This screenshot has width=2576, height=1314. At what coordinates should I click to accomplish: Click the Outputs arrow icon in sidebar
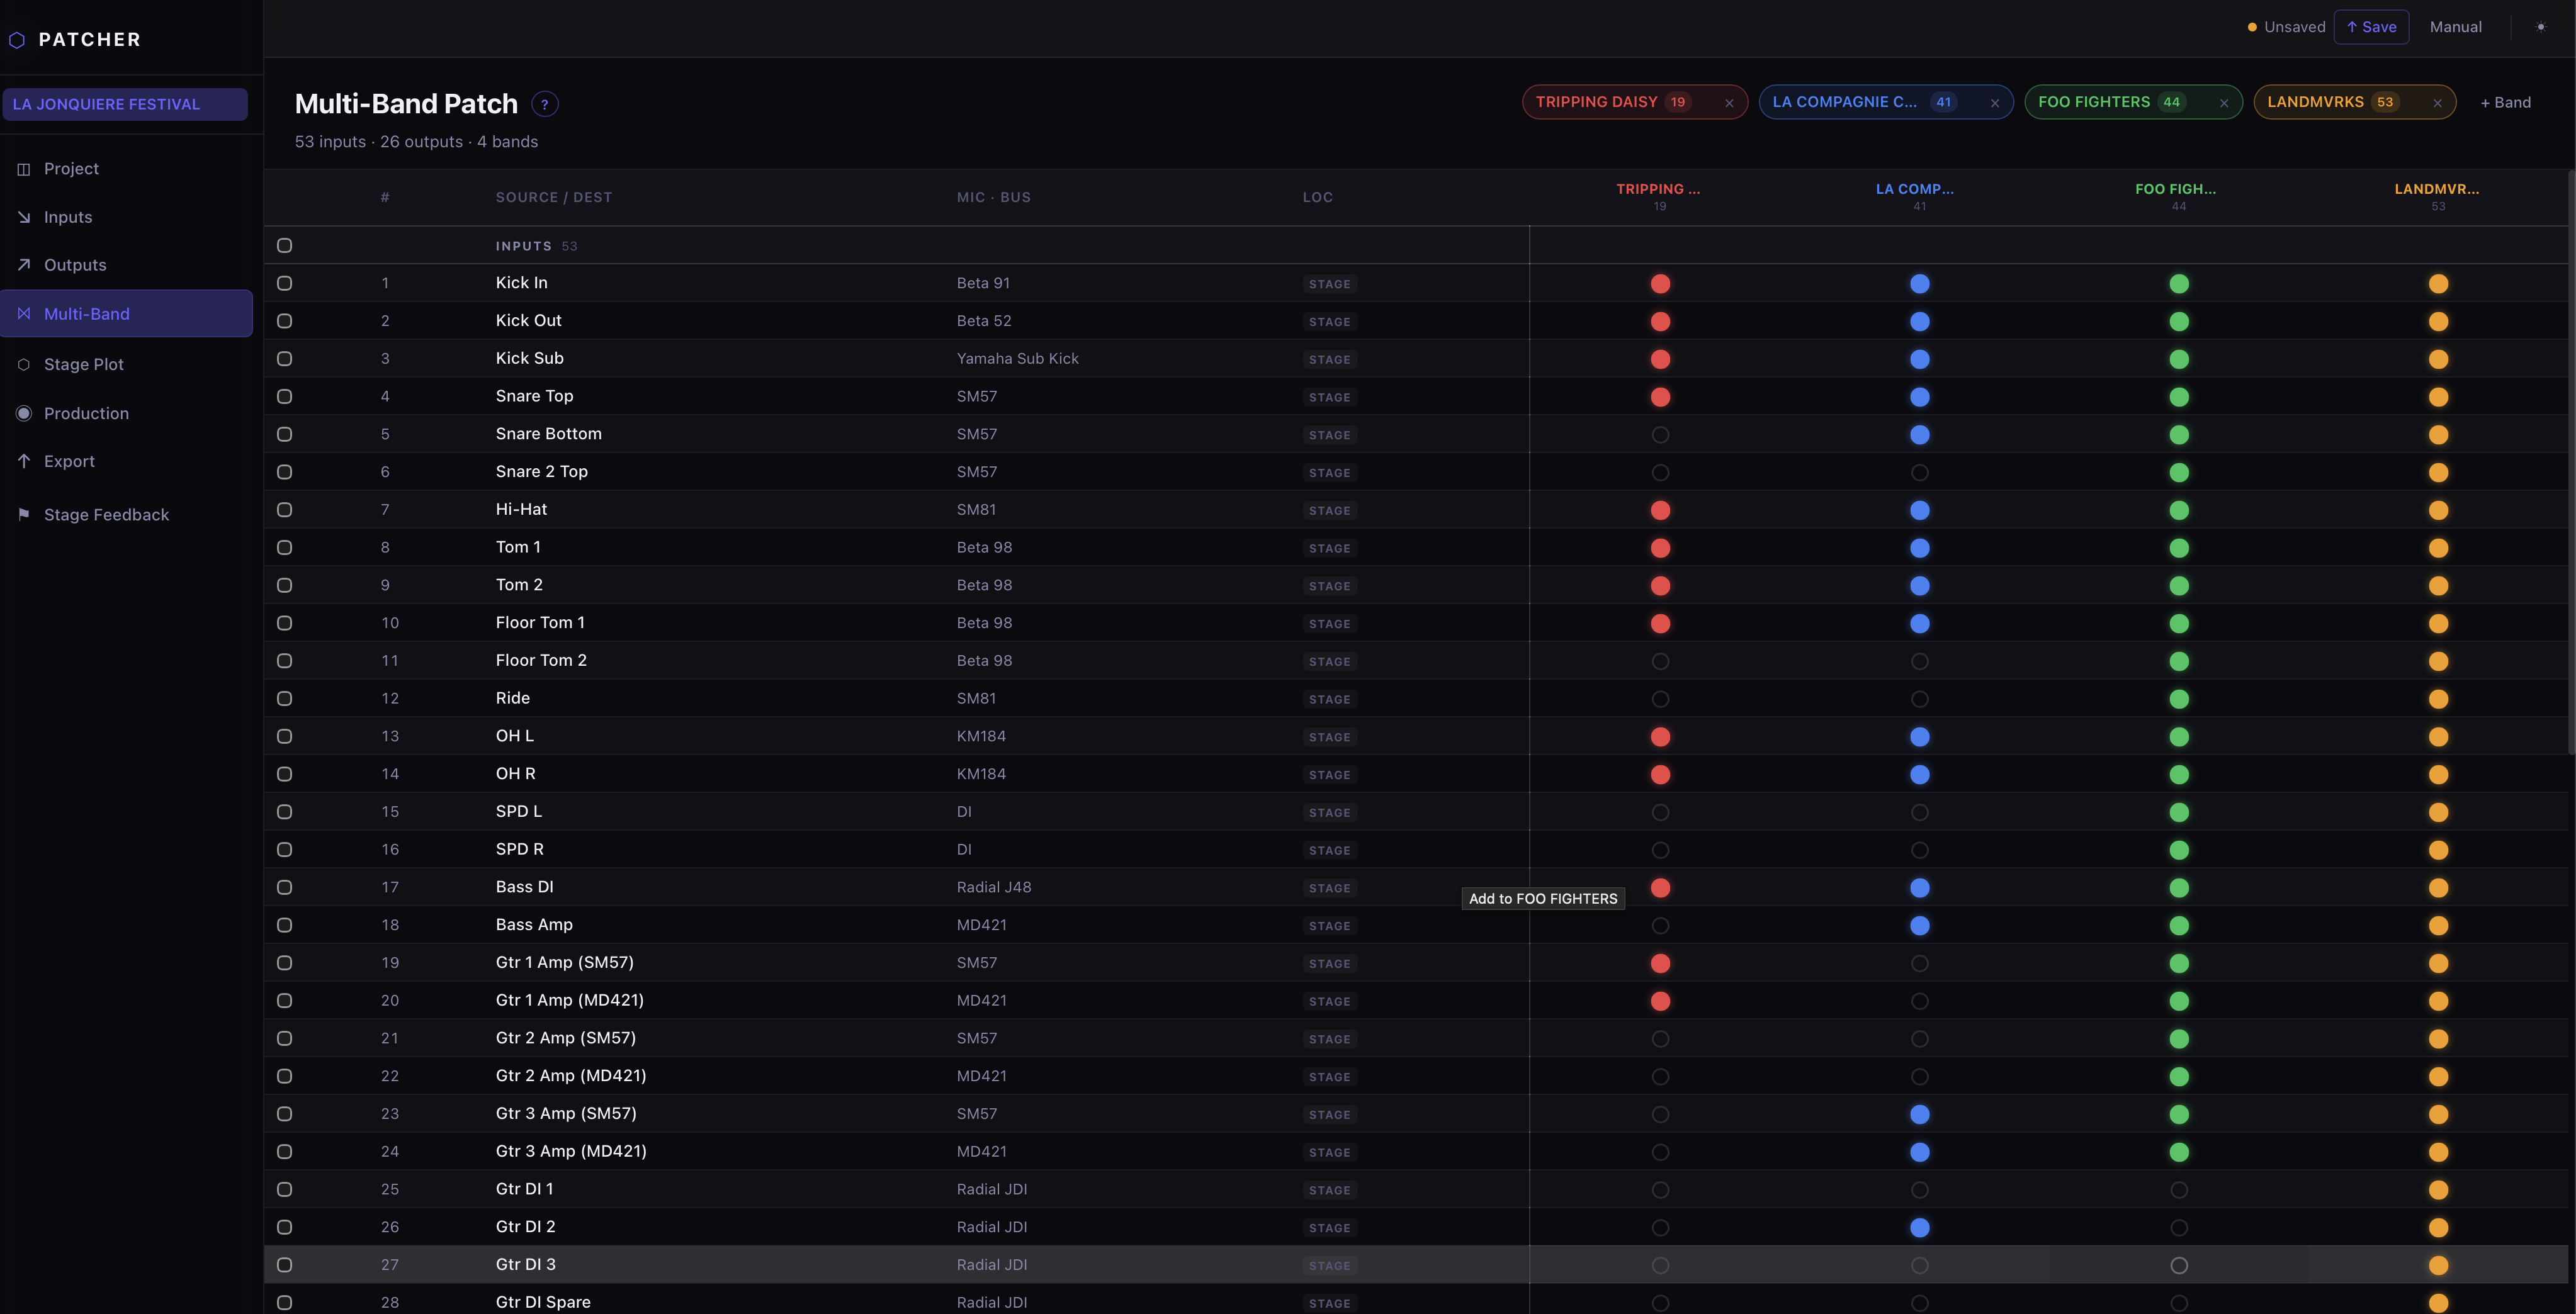click(24, 265)
